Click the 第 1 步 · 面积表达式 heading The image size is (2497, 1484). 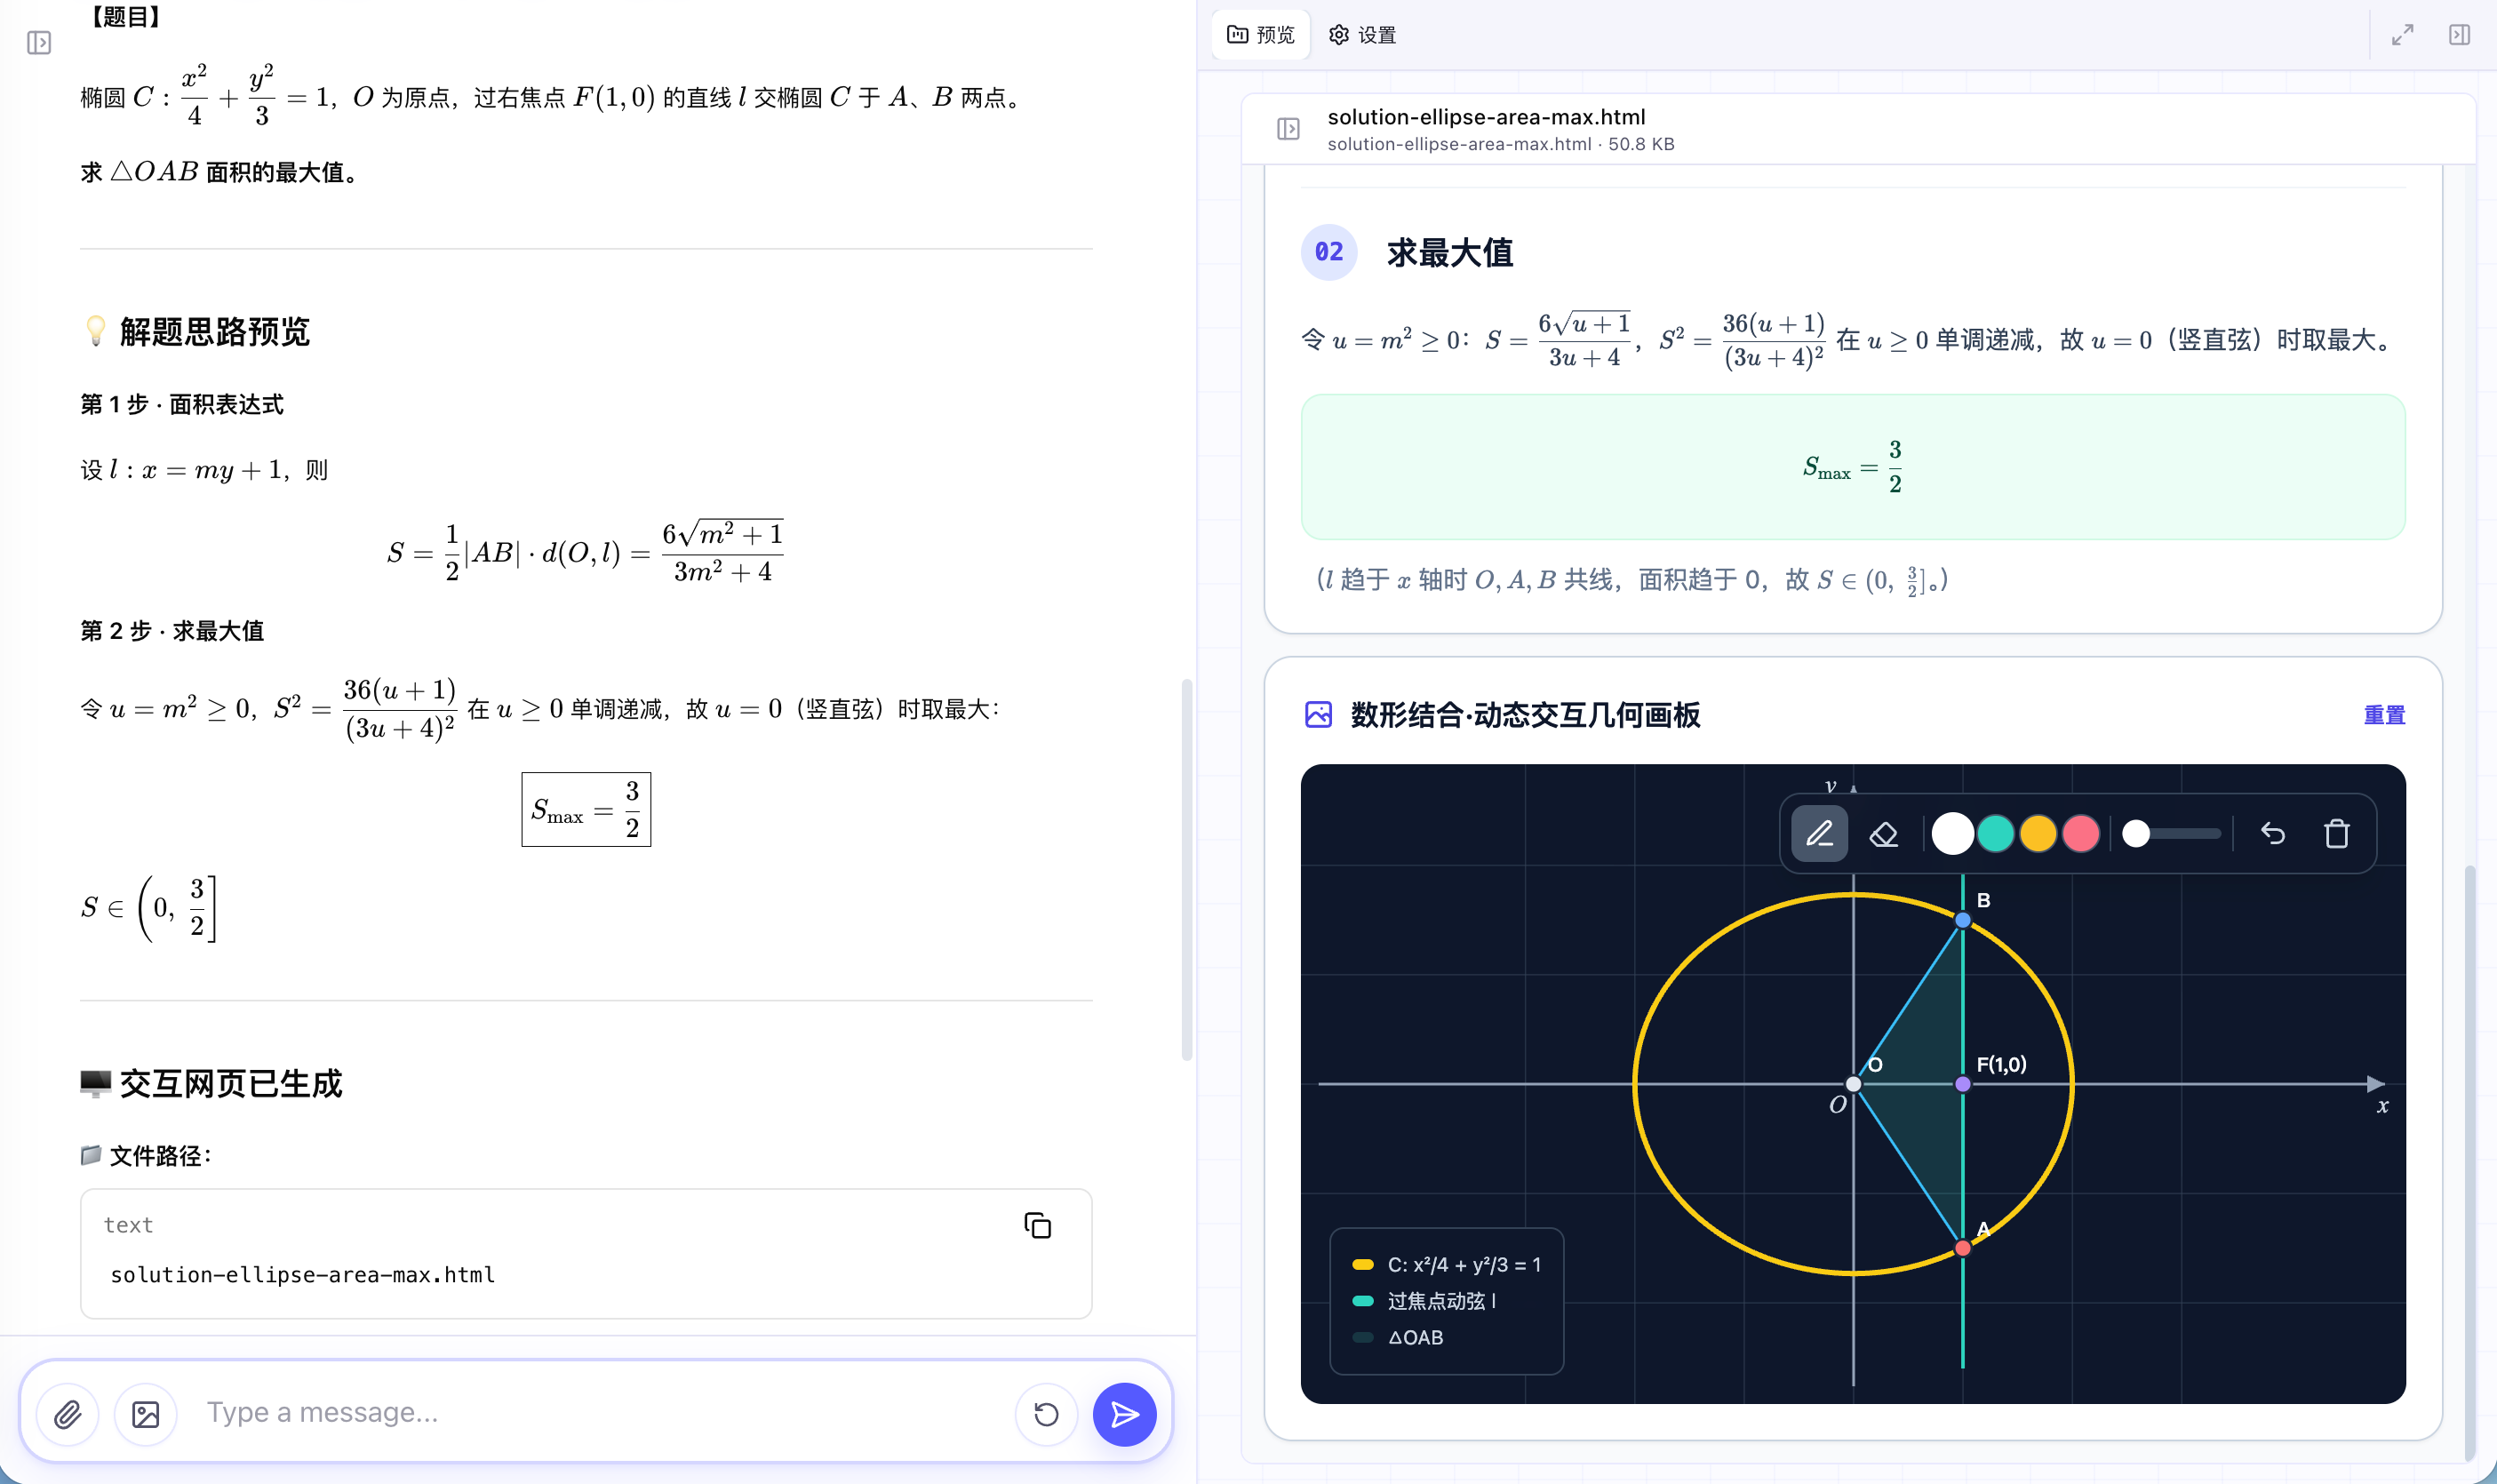pyautogui.click(x=182, y=405)
